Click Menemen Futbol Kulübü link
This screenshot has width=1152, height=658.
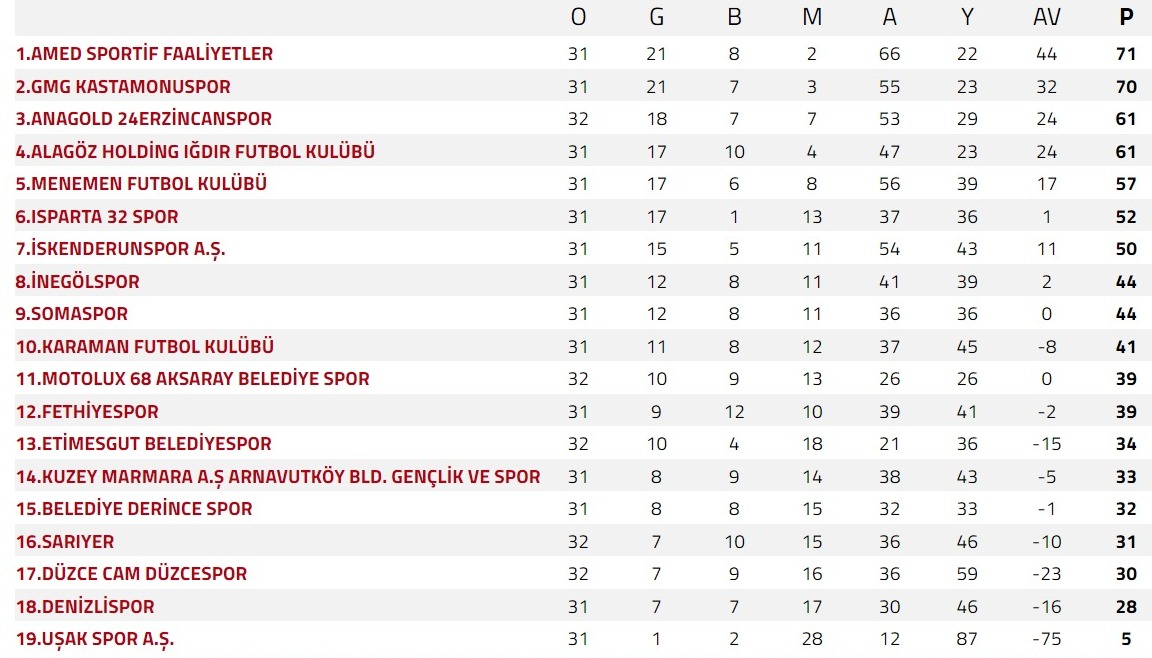click(x=141, y=184)
